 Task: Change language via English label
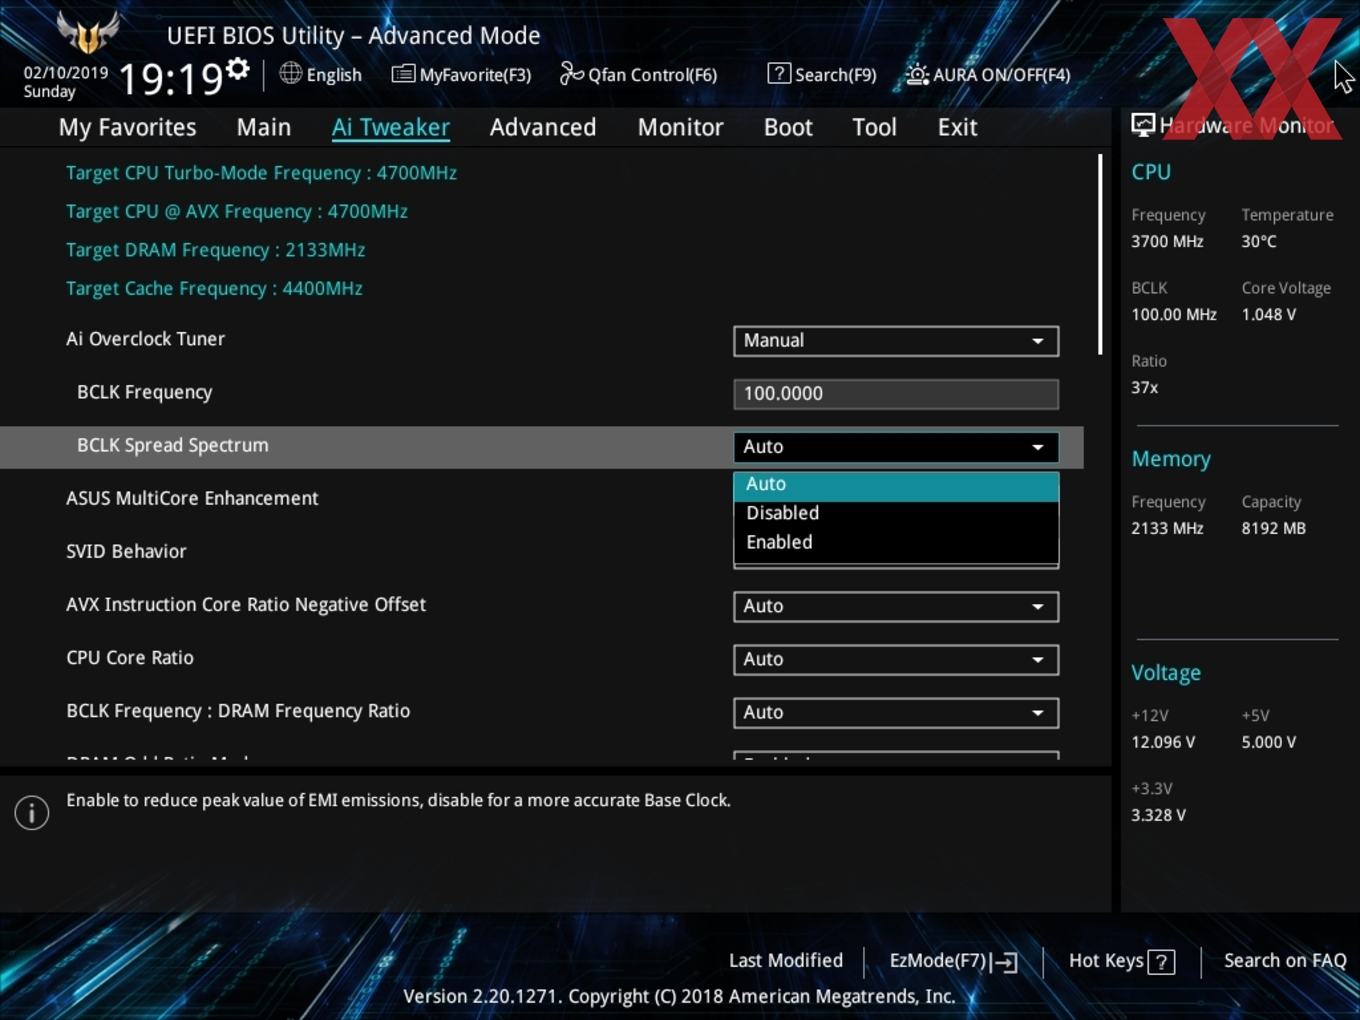[x=334, y=75]
